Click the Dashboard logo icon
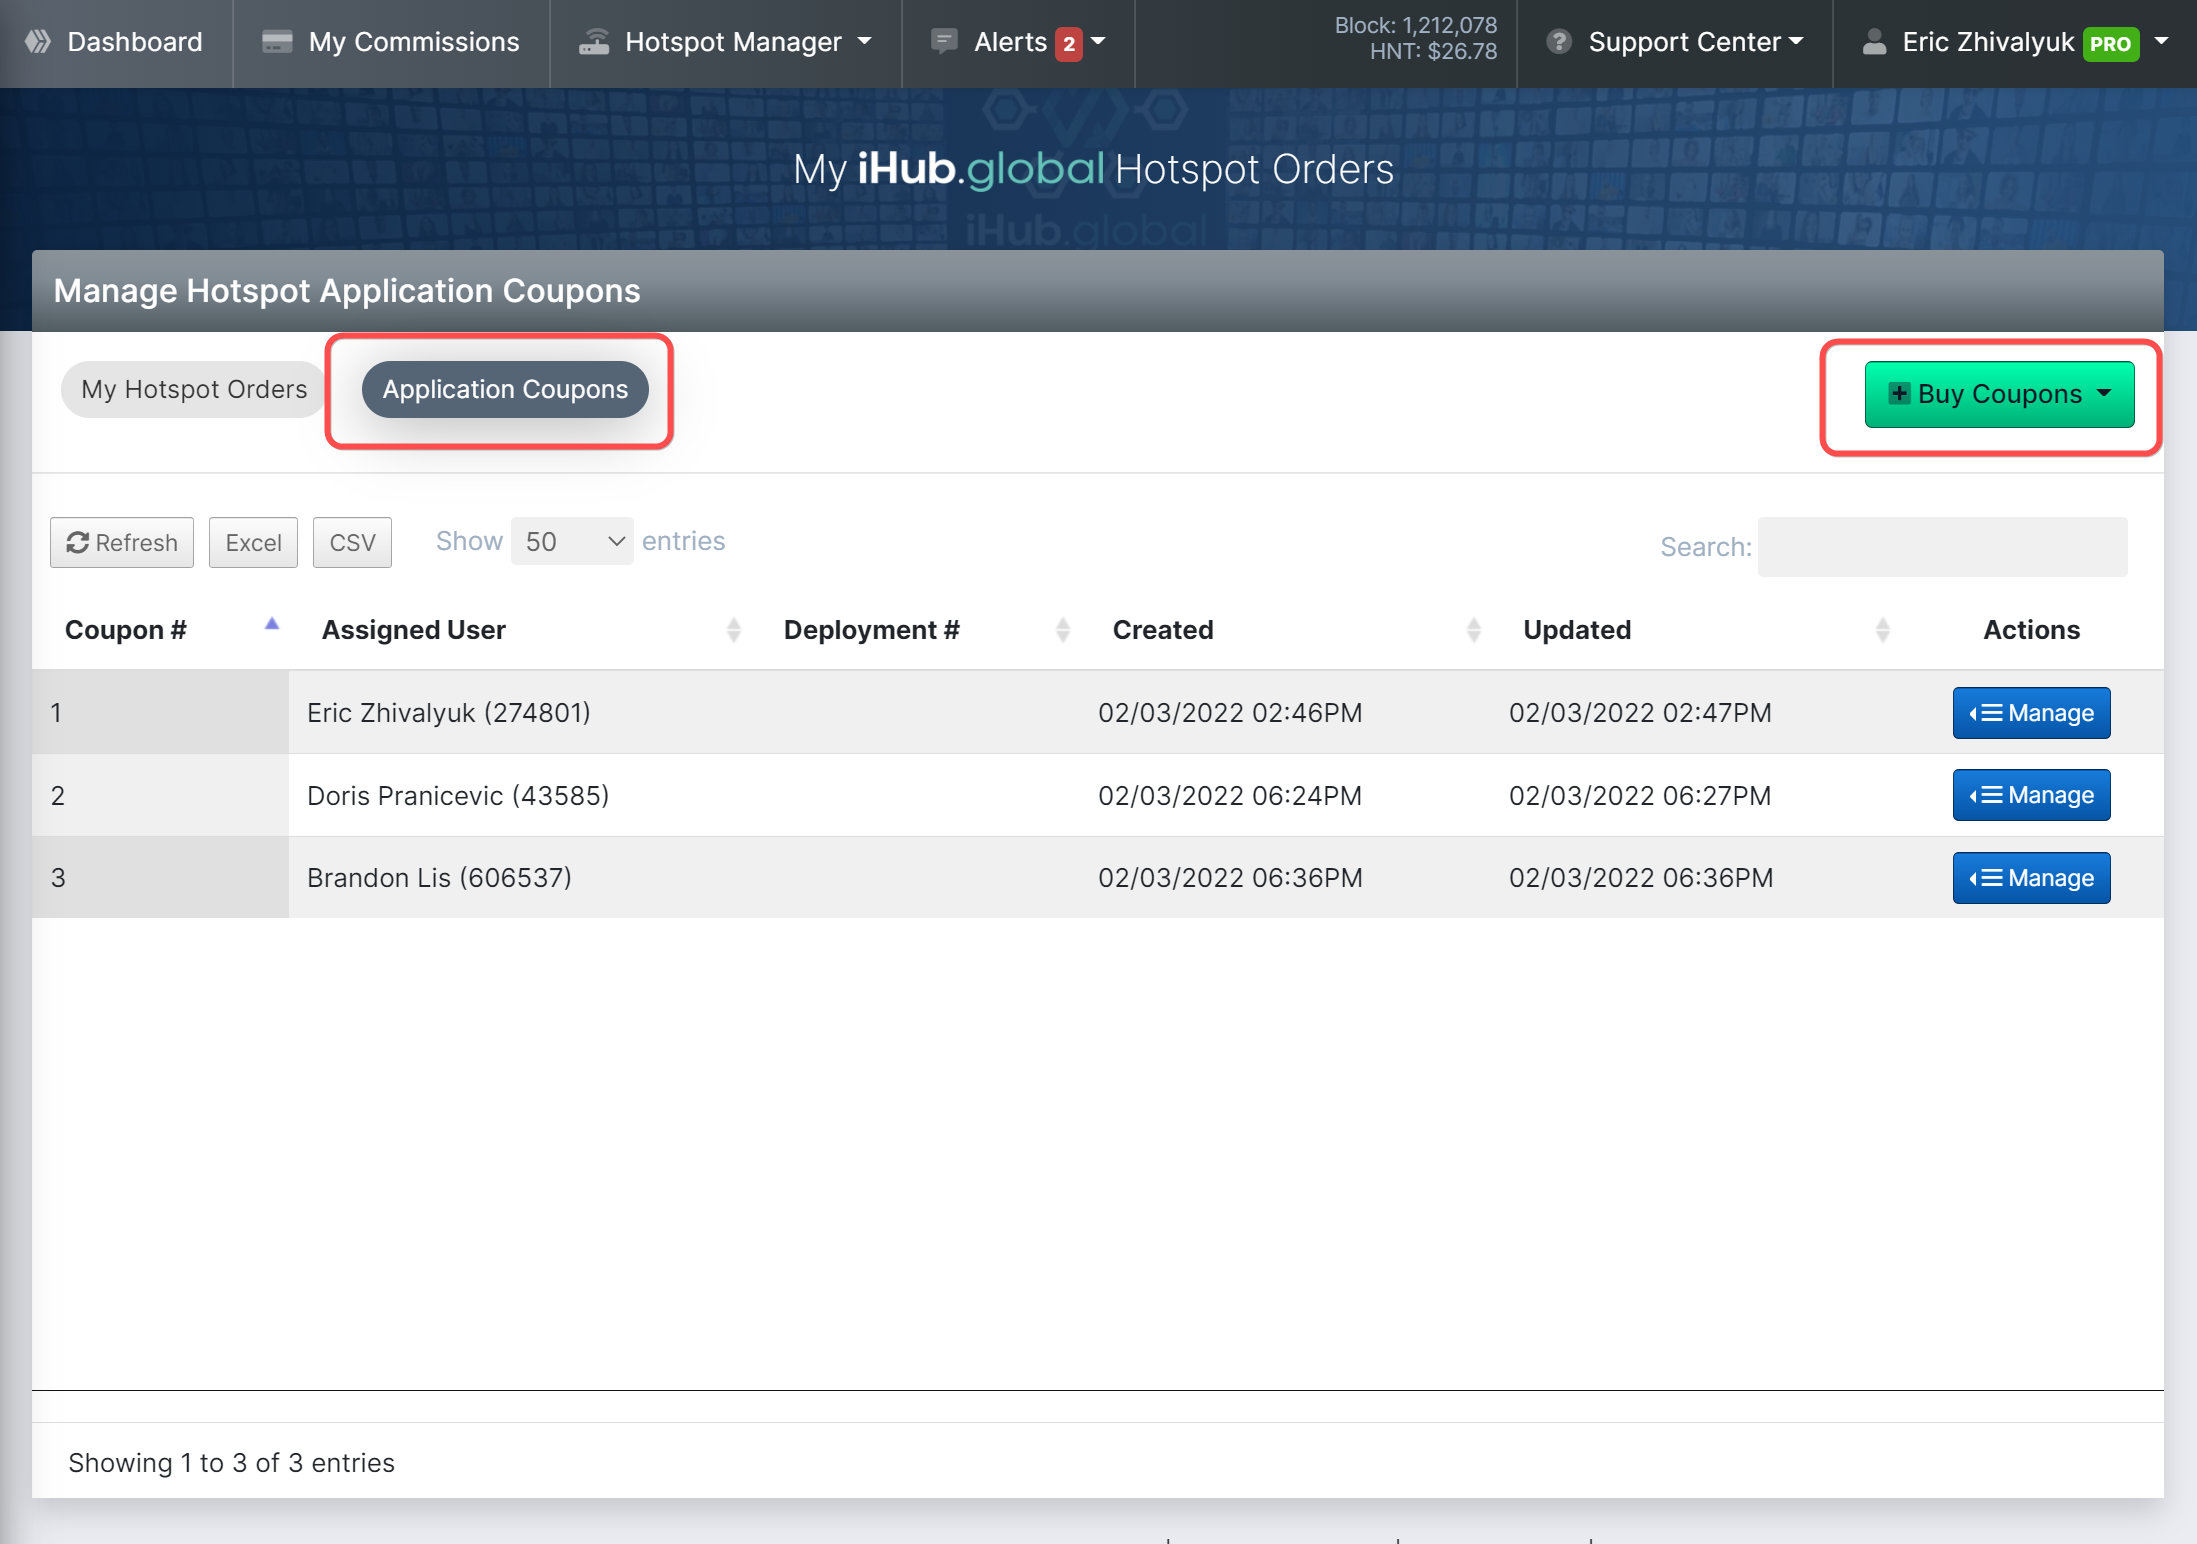 (38, 42)
